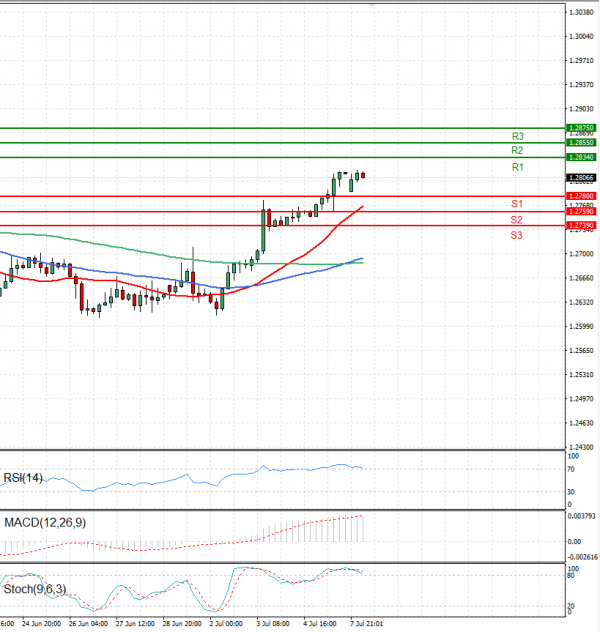Image resolution: width=600 pixels, height=632 pixels.
Task: Click the R2 resistance label
Action: point(517,150)
